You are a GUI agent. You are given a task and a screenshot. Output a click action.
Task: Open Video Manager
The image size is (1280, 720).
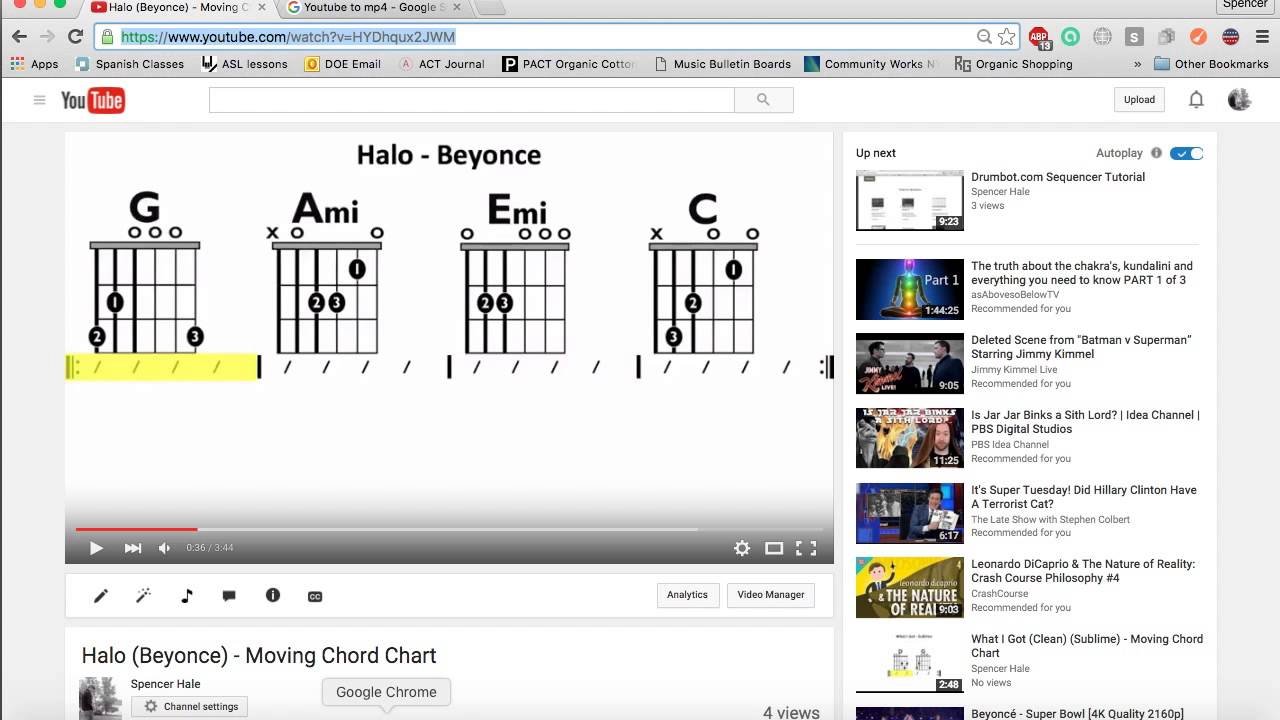click(x=771, y=595)
